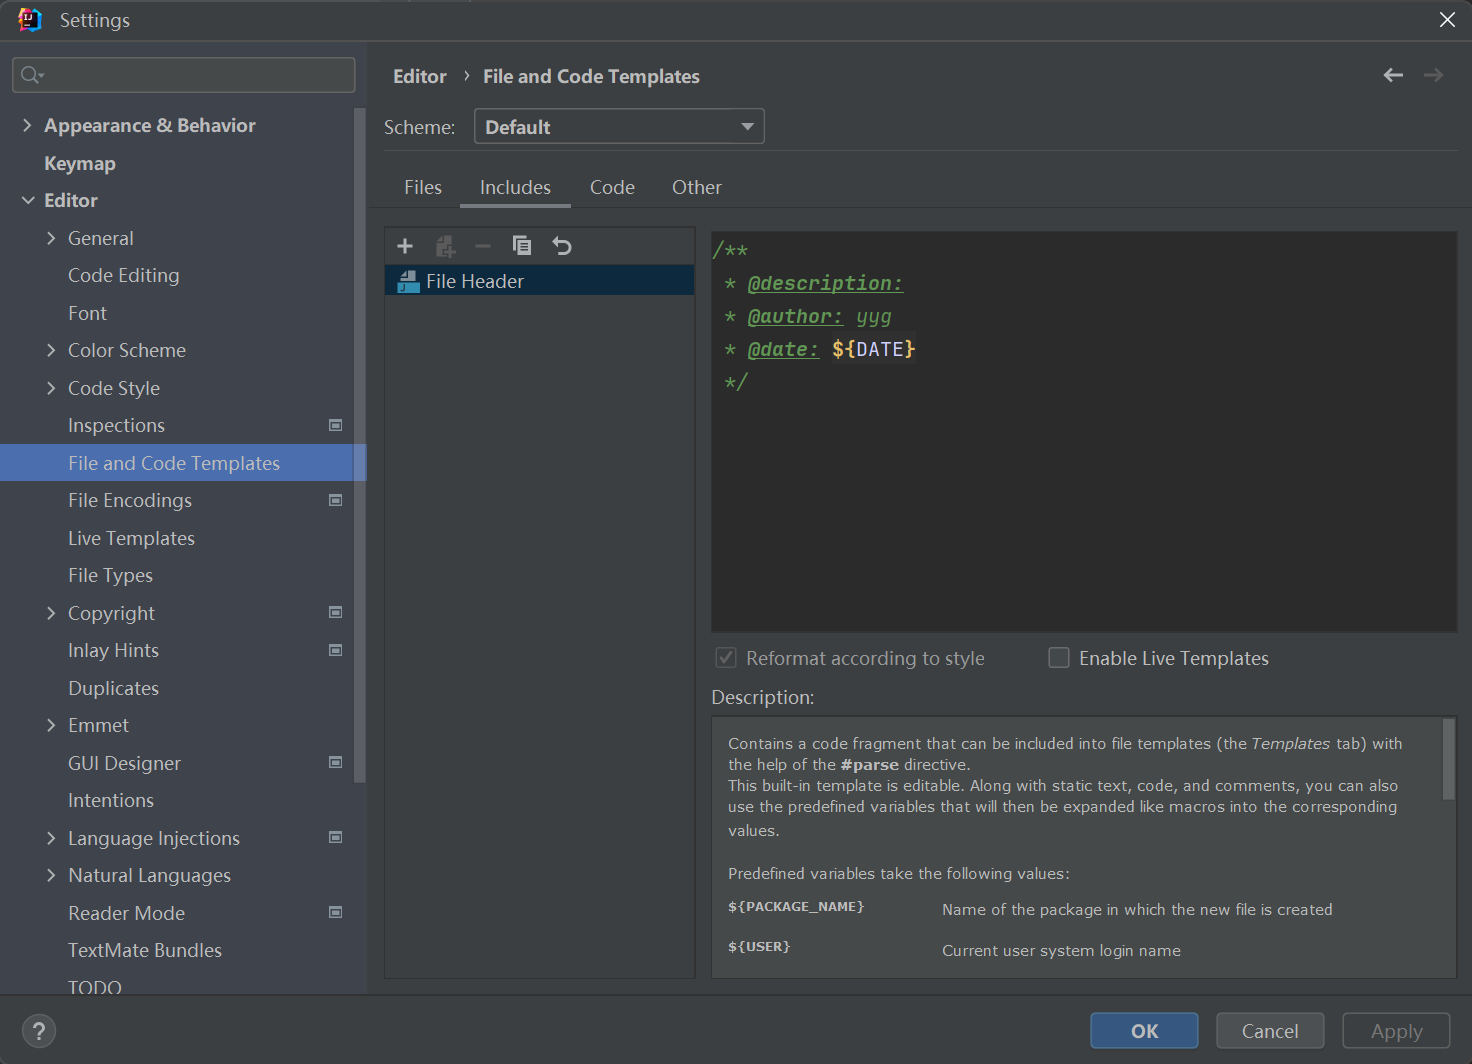Click the IntelliJ logo in title bar
The image size is (1472, 1064).
point(30,20)
